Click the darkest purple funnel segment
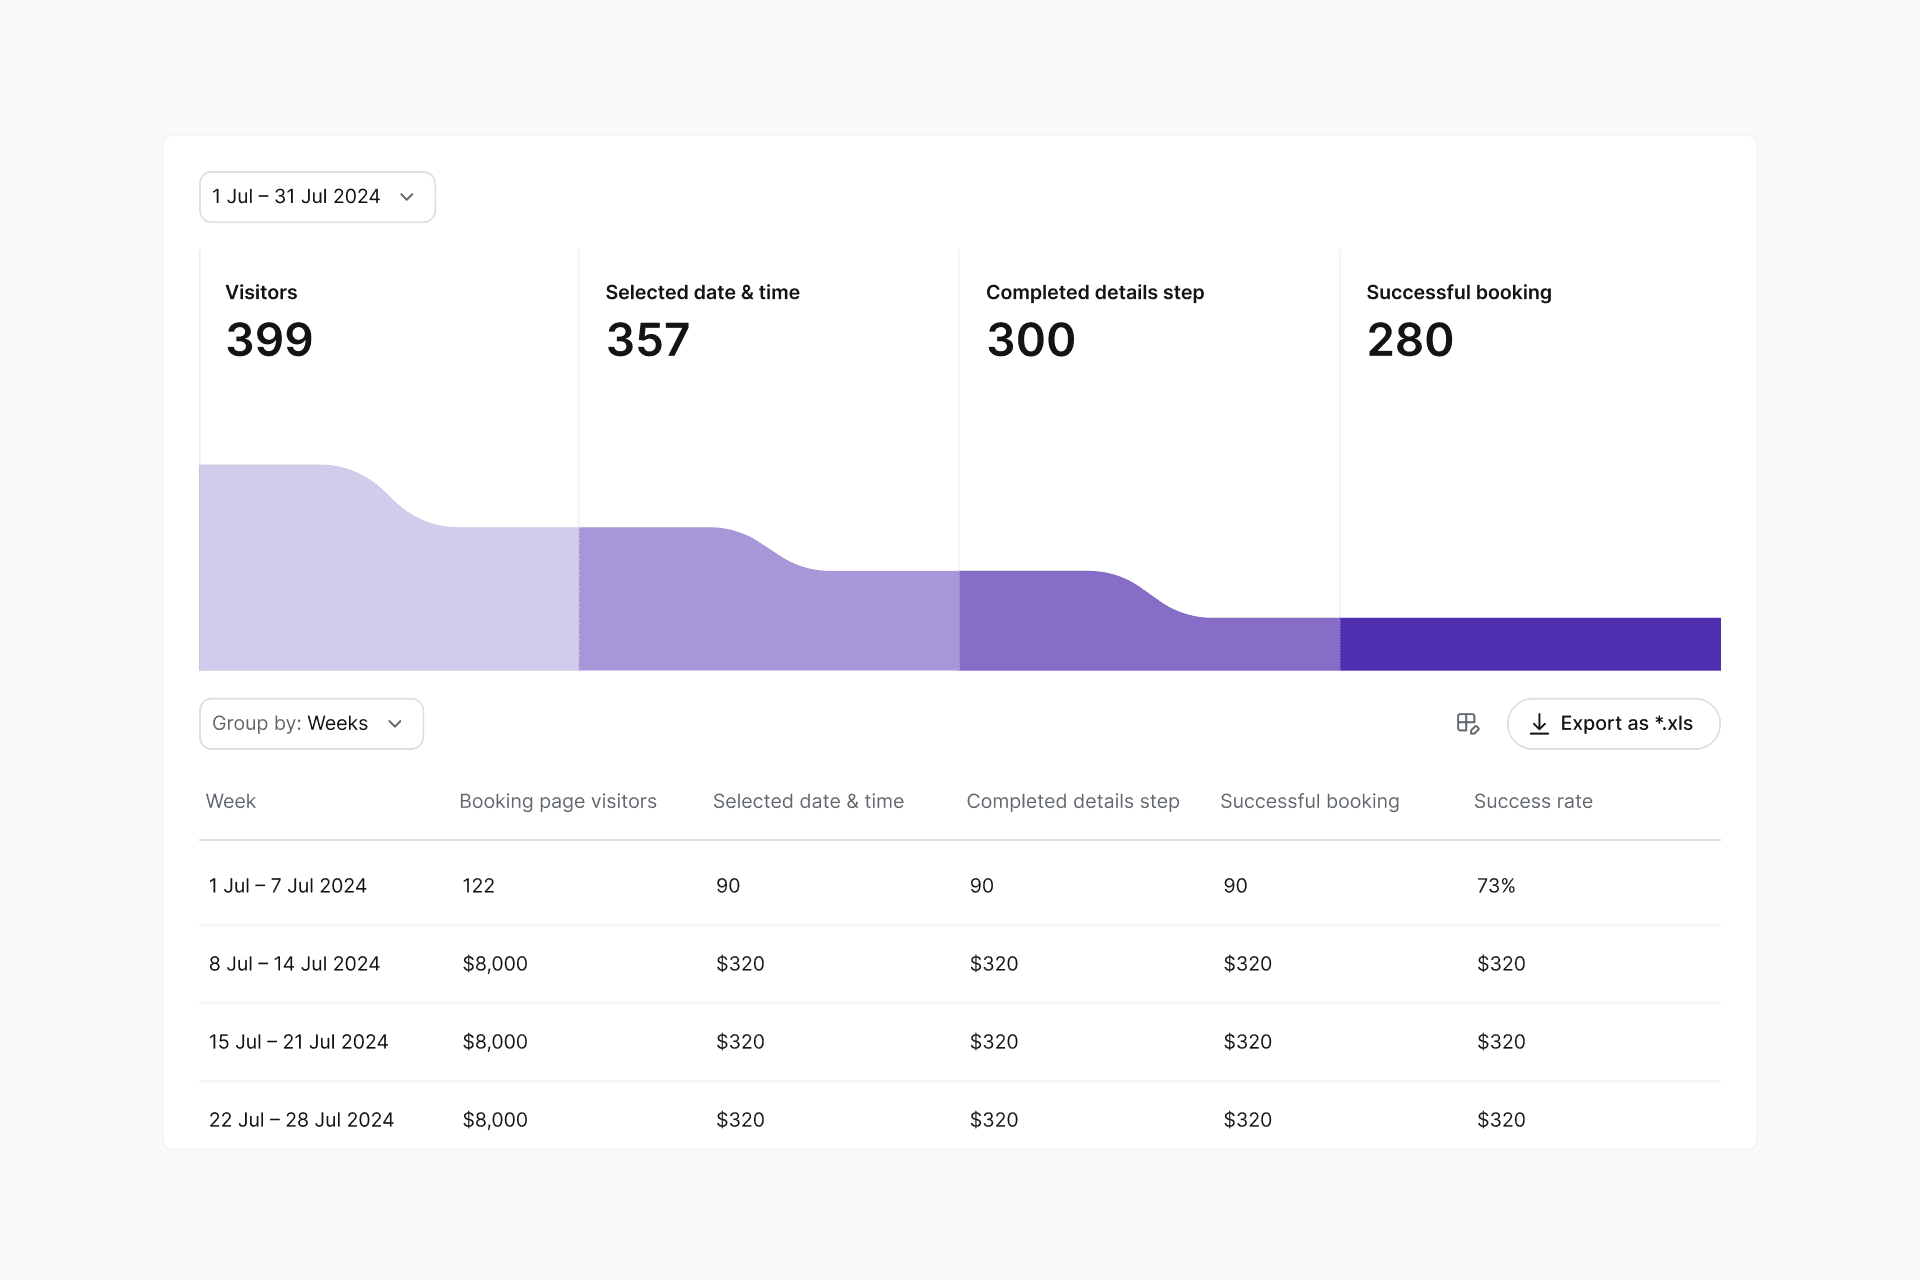 pos(1530,644)
